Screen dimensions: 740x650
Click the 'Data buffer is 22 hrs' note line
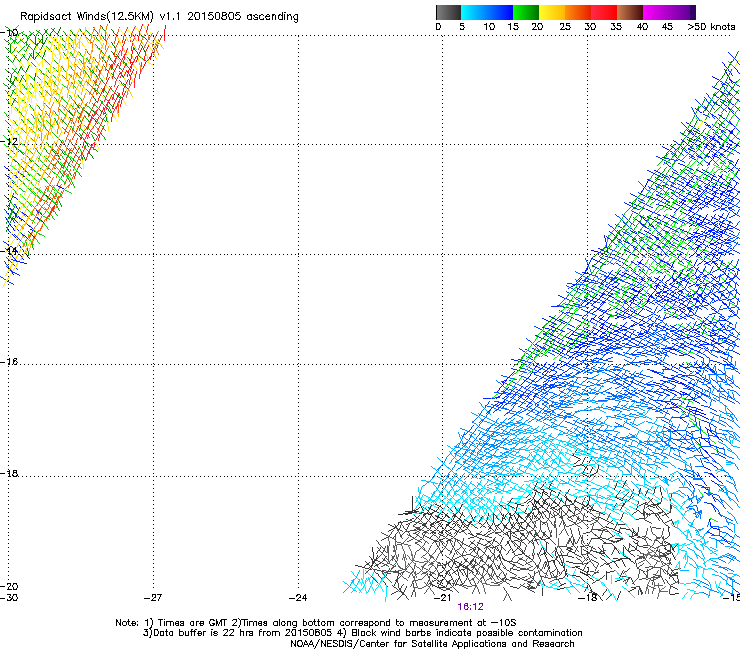click(362, 633)
